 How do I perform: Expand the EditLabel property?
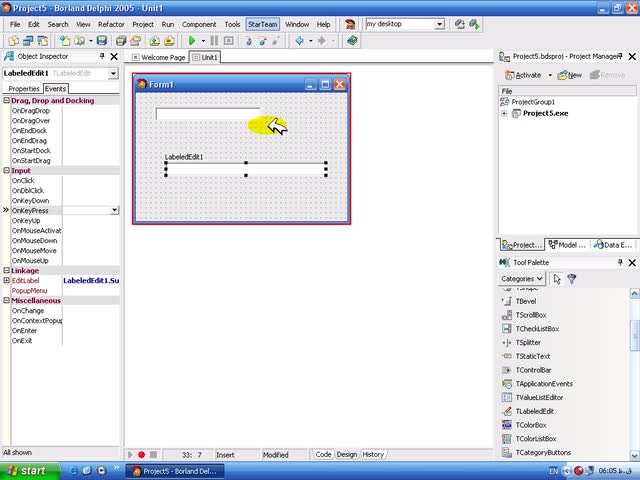[7, 280]
